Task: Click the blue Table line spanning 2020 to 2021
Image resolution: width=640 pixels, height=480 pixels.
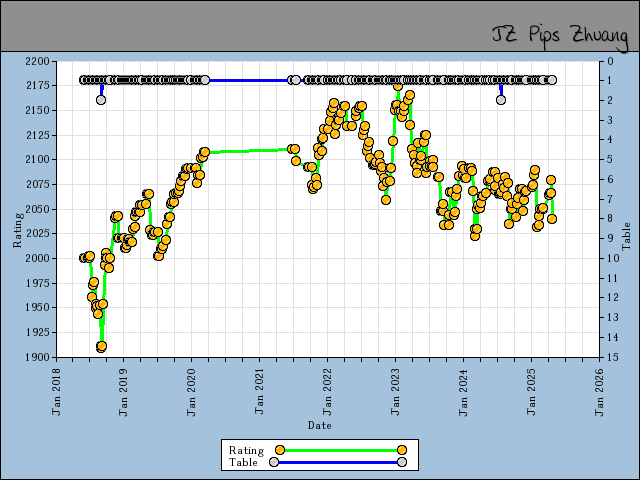Action: click(x=248, y=80)
